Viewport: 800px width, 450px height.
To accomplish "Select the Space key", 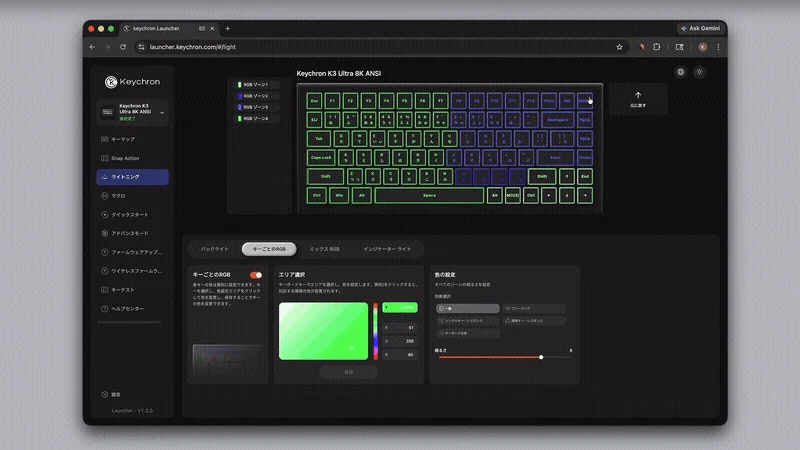I will pos(429,195).
